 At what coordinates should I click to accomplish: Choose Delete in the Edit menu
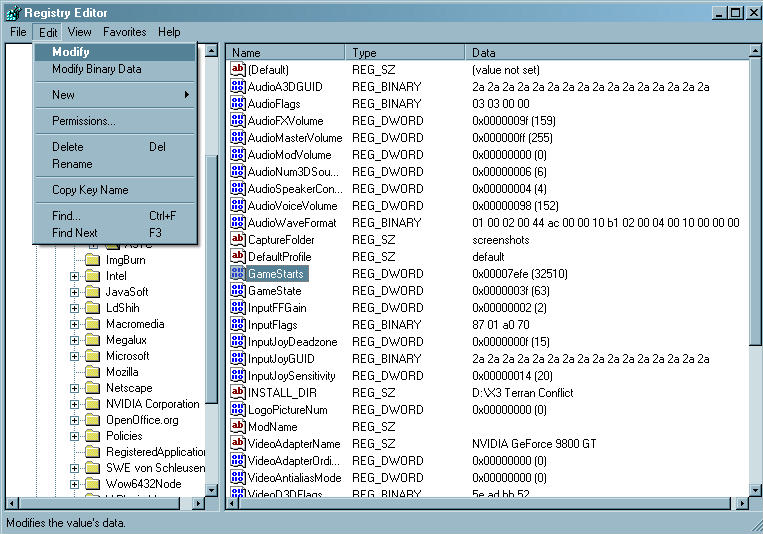pos(115,147)
